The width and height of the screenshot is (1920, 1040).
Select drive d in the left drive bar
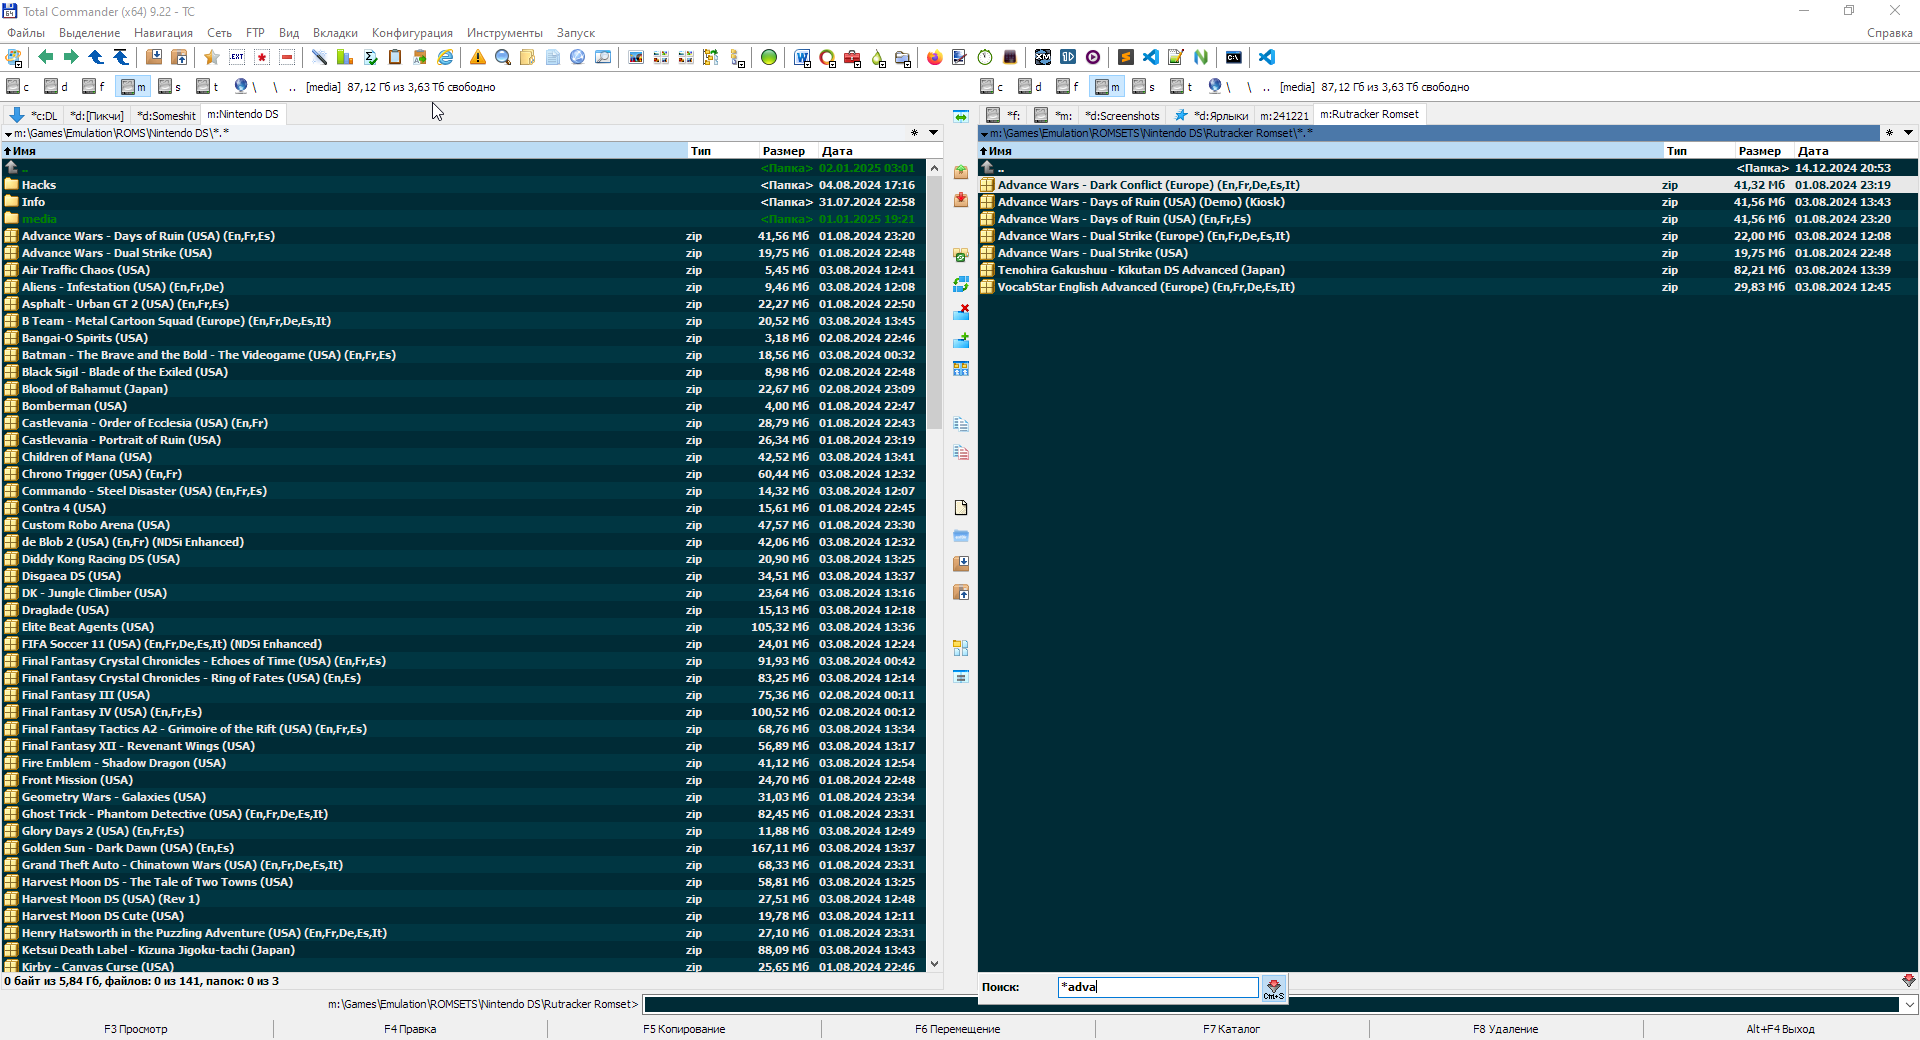56,87
